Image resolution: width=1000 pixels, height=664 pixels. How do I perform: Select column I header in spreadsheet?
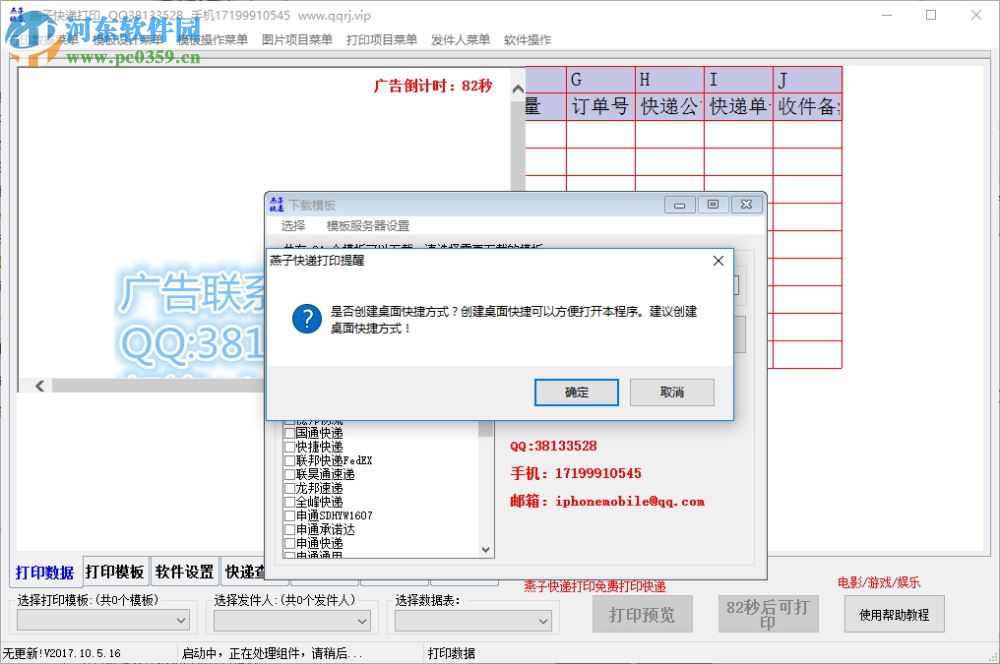click(x=738, y=80)
